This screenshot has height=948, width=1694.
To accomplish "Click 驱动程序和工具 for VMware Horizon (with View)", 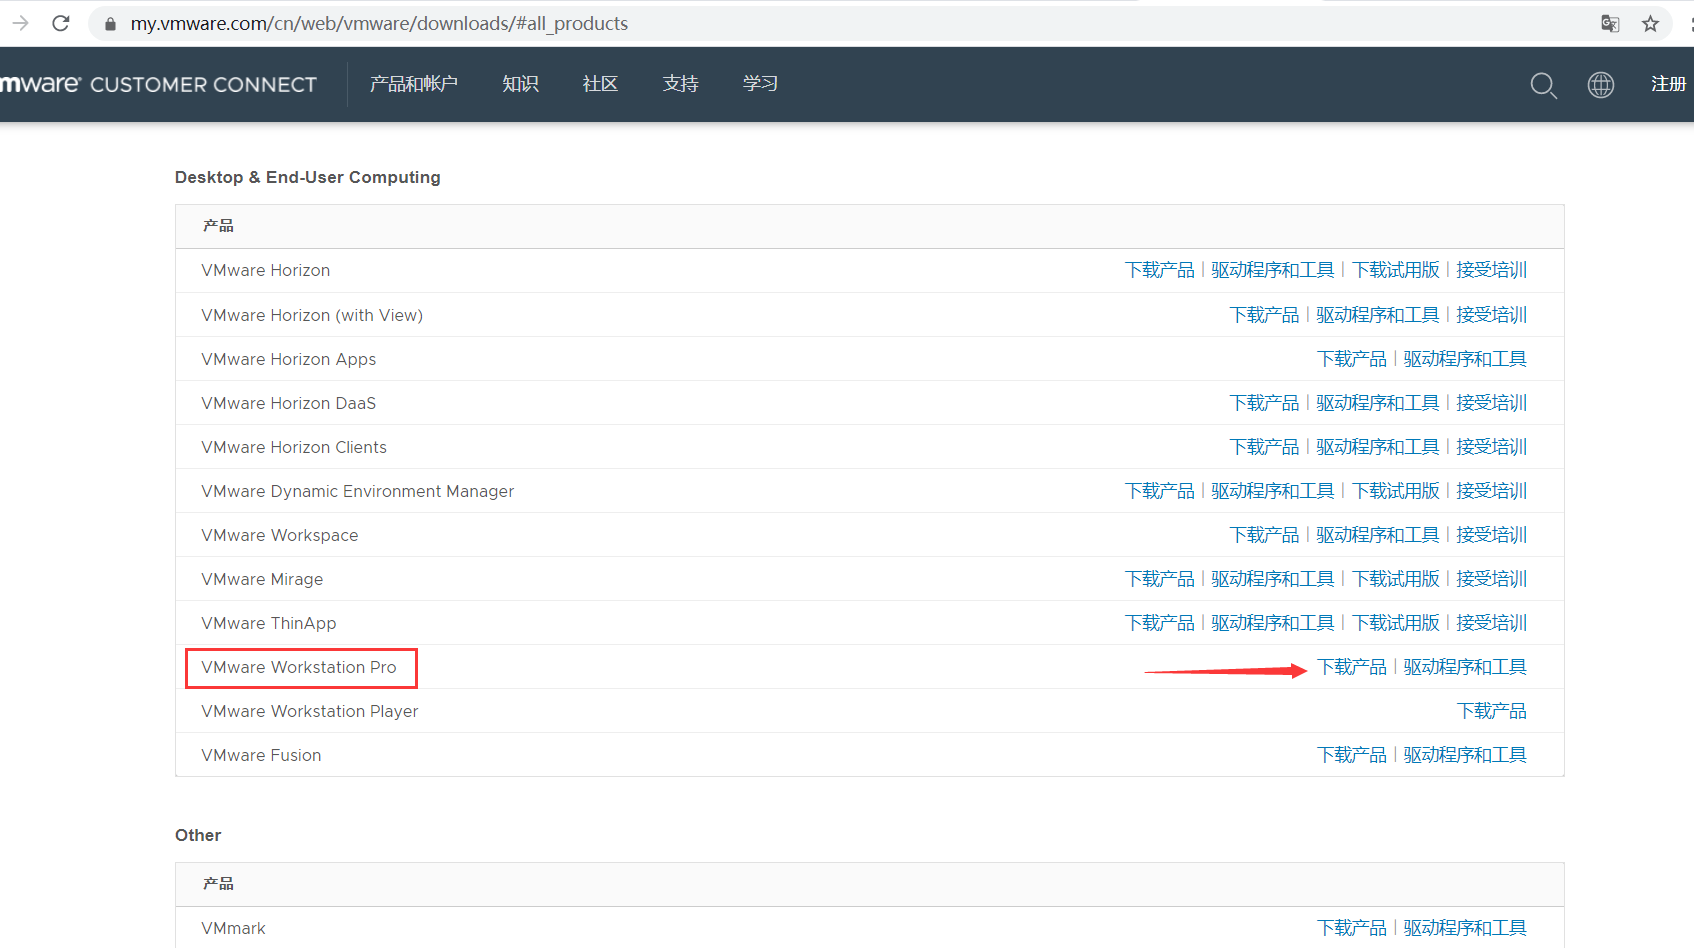I will point(1378,315).
